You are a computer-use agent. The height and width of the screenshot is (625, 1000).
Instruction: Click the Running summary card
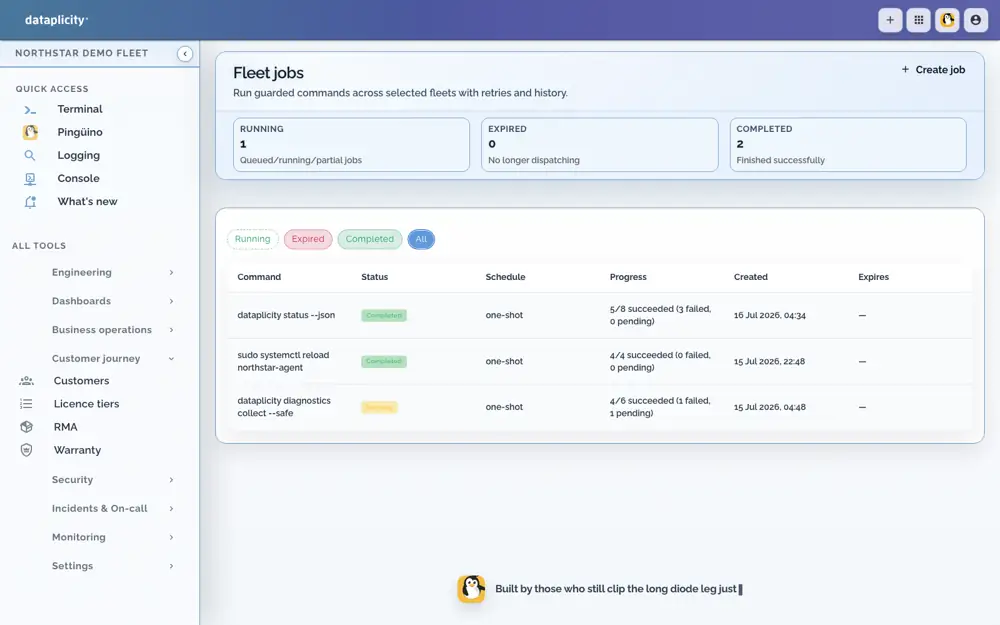pos(351,144)
